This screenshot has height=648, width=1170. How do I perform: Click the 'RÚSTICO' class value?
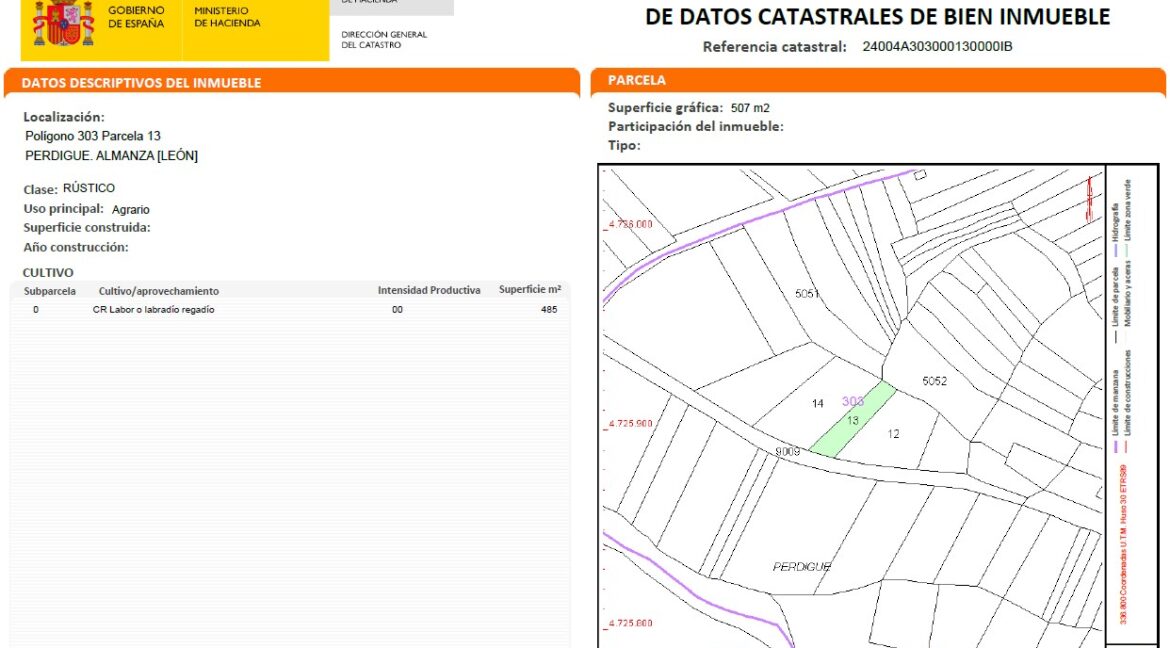89,188
